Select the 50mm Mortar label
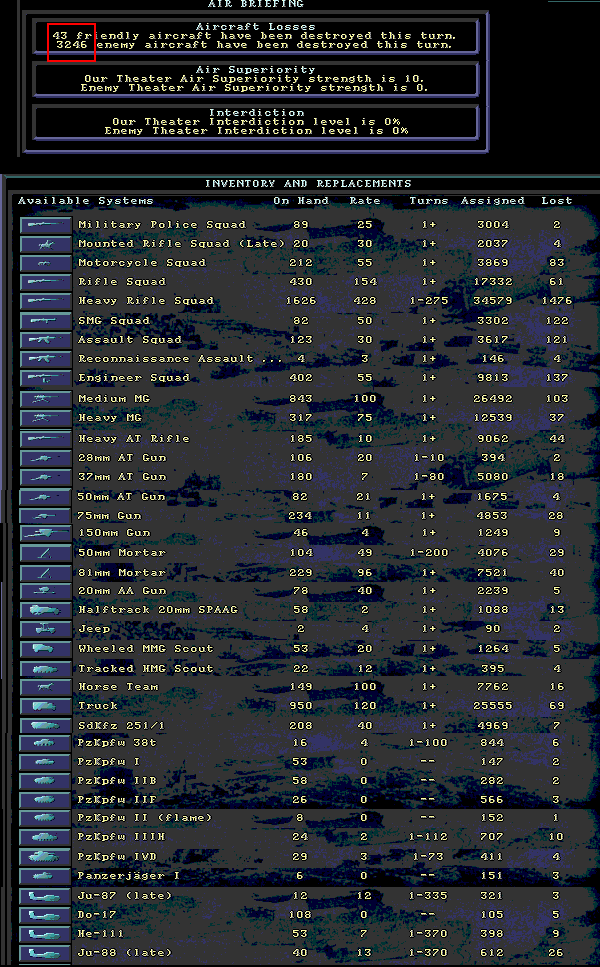Image resolution: width=600 pixels, height=967 pixels. coord(122,553)
